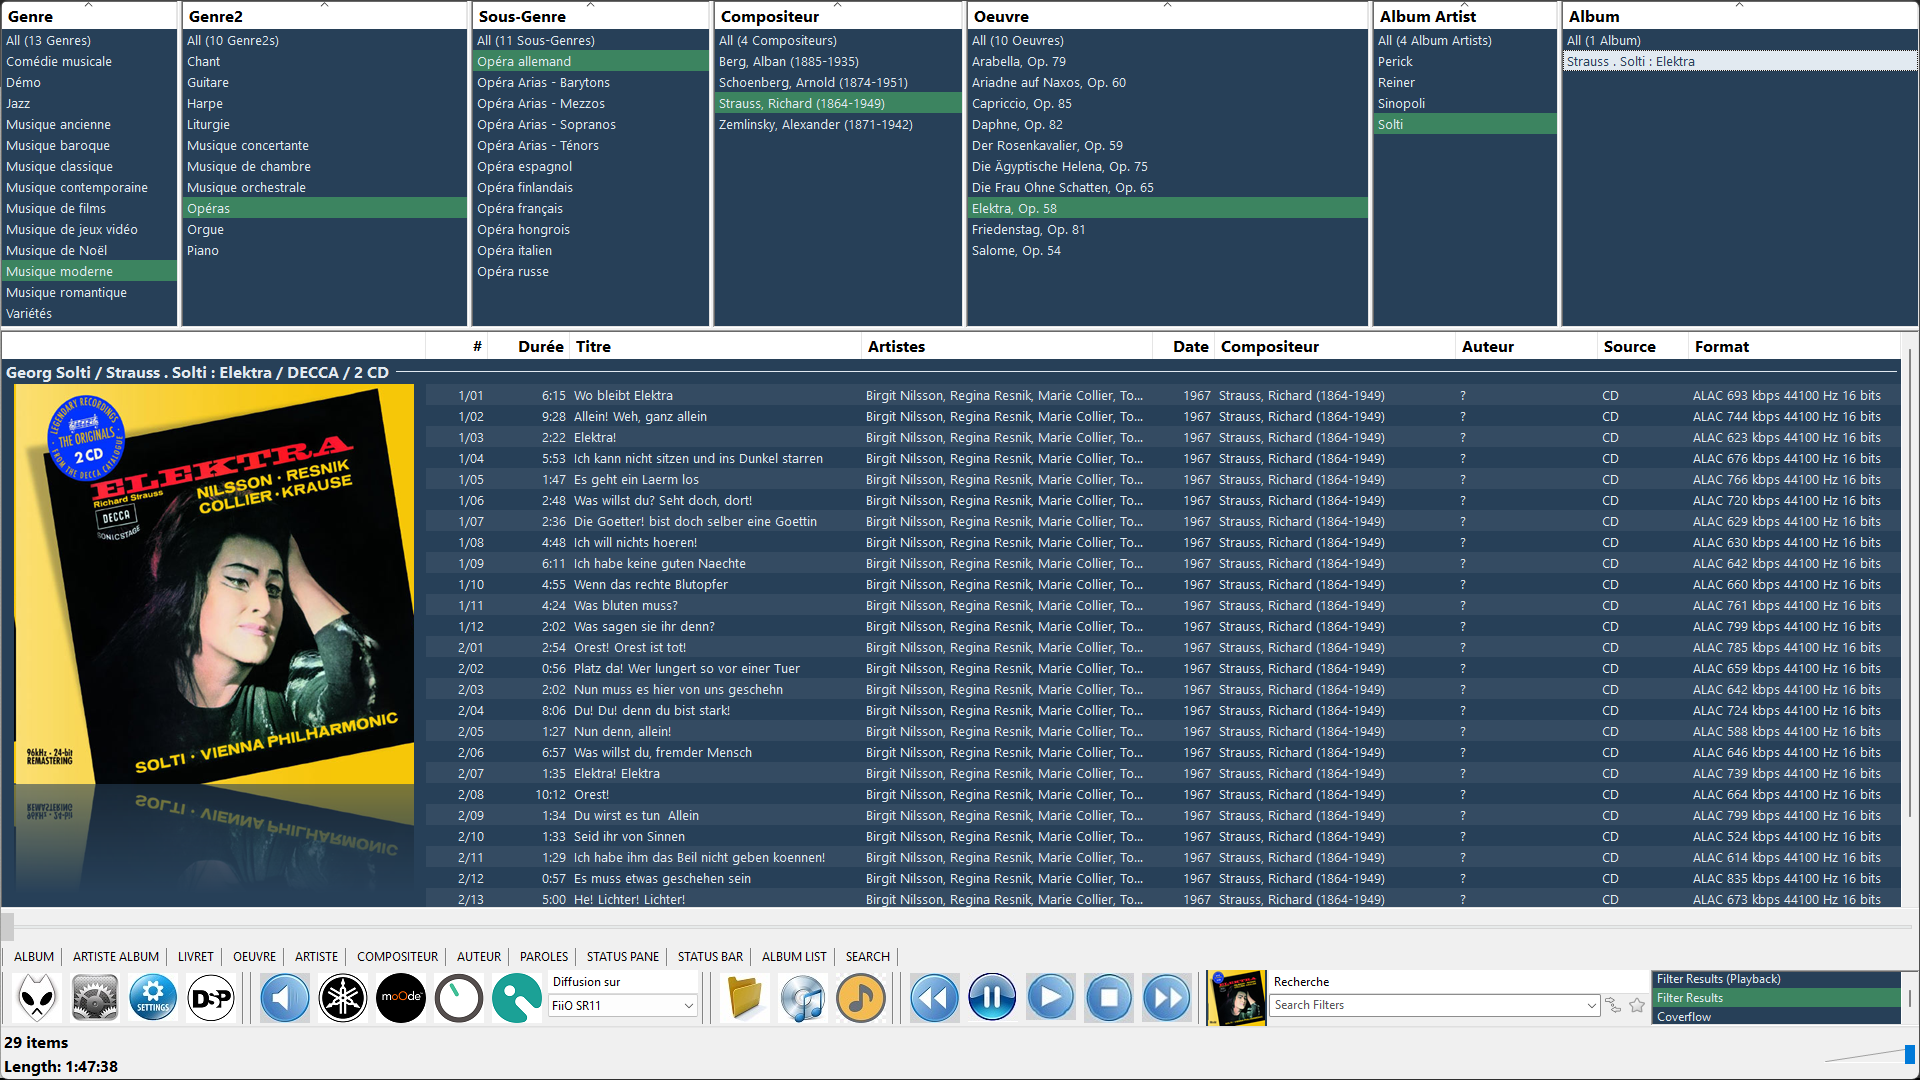Select composer Berg, Alban (1885-1935)
This screenshot has width=1920, height=1080.
tap(838, 61)
